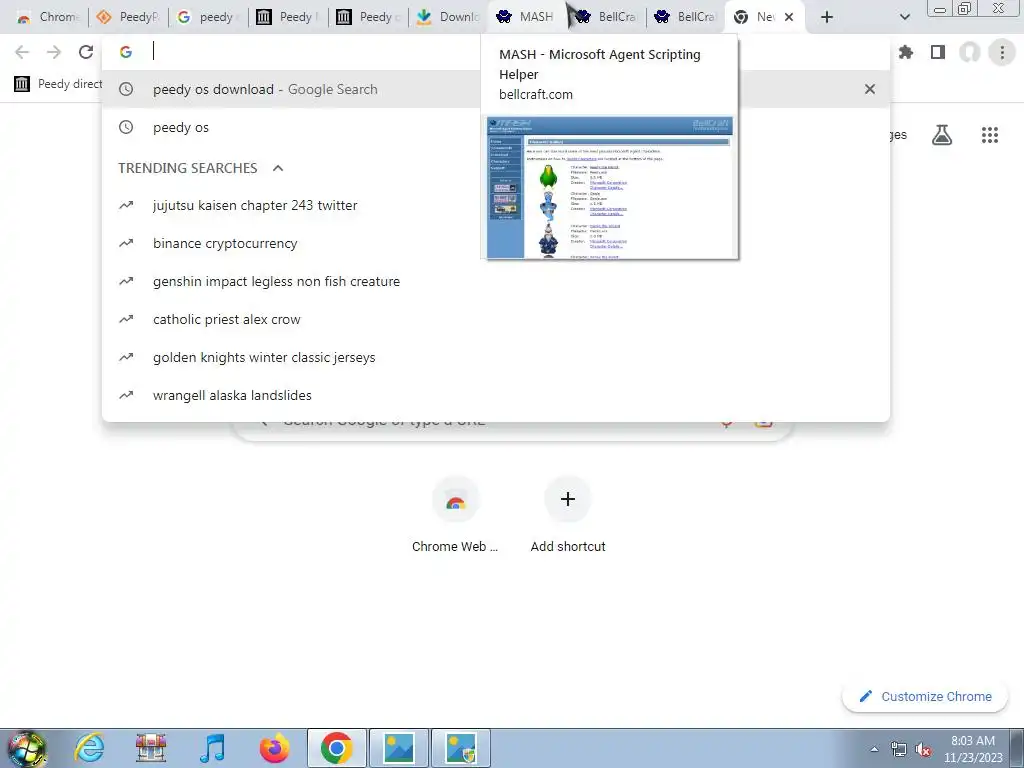Switch to the MASH tab

528,17
